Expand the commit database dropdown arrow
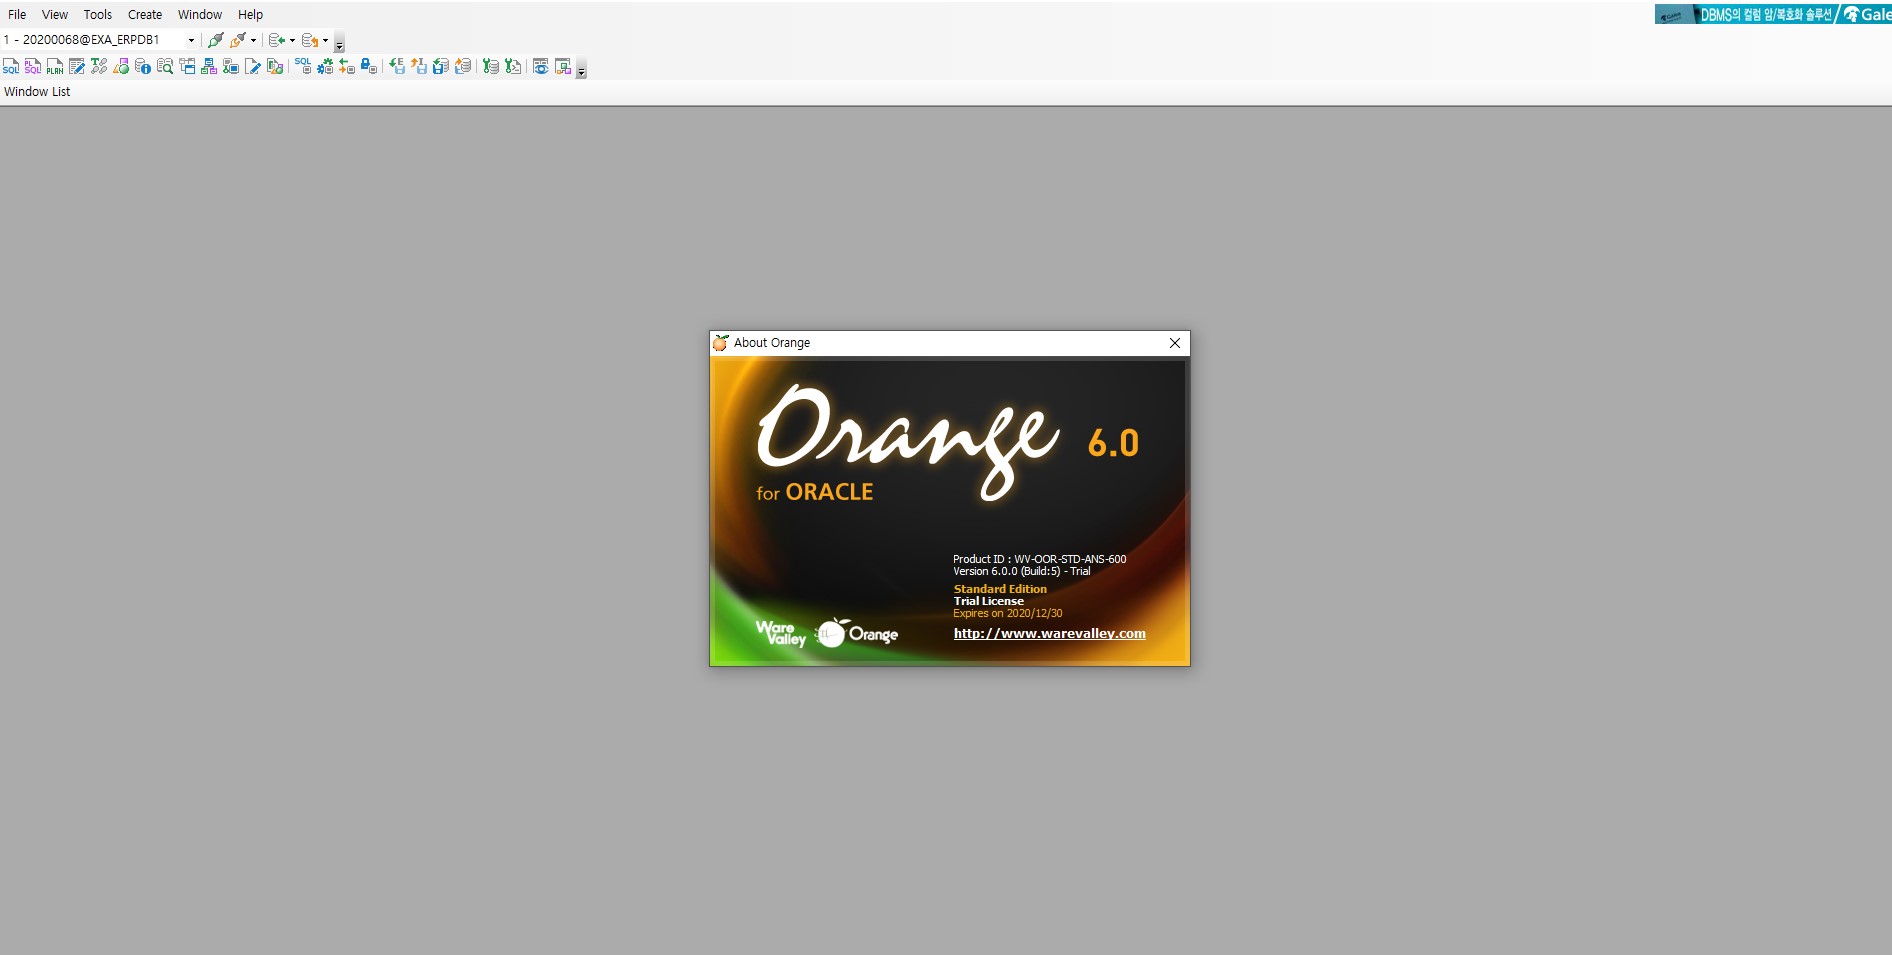 click(292, 41)
